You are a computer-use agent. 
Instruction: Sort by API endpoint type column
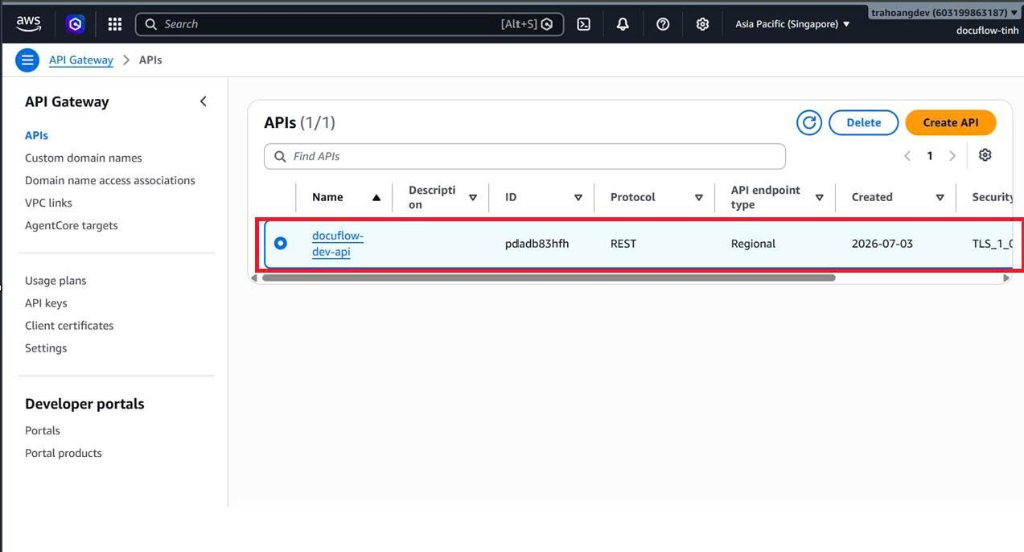click(x=819, y=197)
